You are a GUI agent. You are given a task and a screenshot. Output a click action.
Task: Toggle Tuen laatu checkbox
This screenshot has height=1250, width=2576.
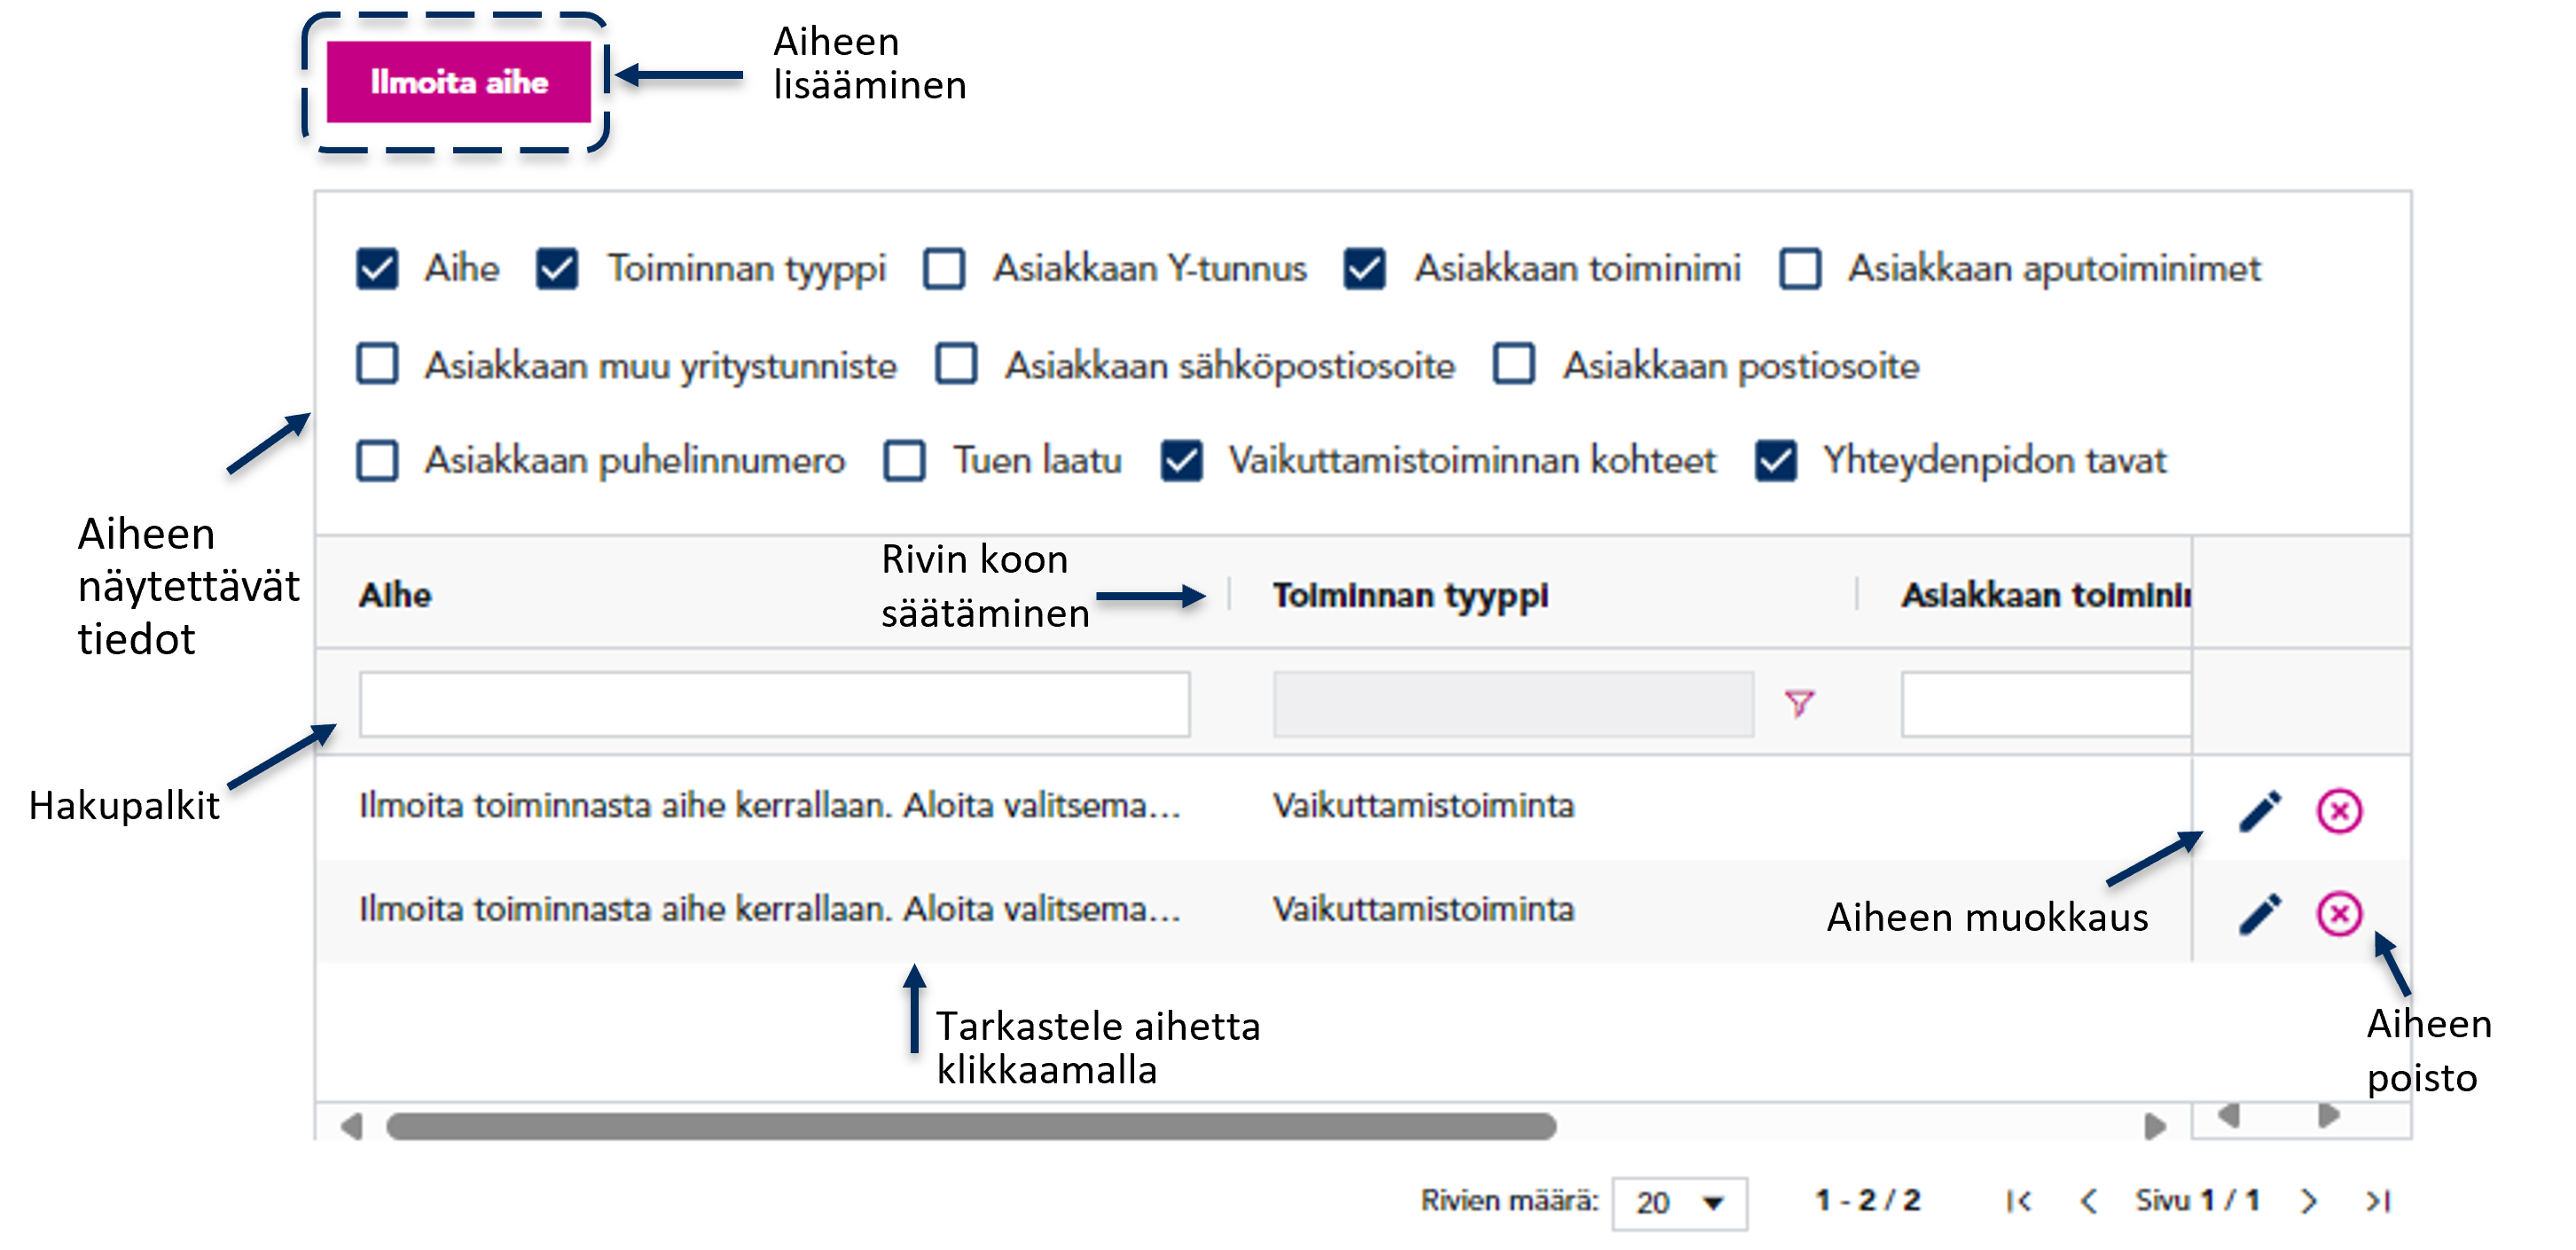pos(904,461)
